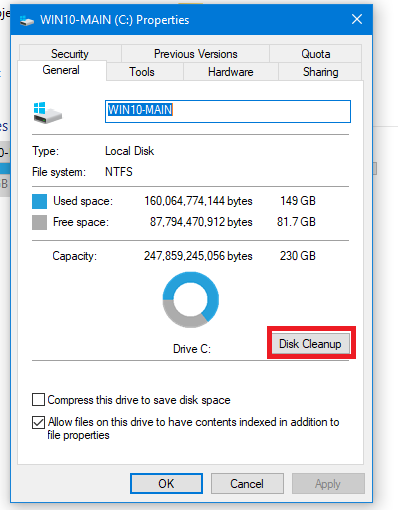This screenshot has height=510, width=398.
Task: Click the blue Used space color square
Action: (39, 201)
